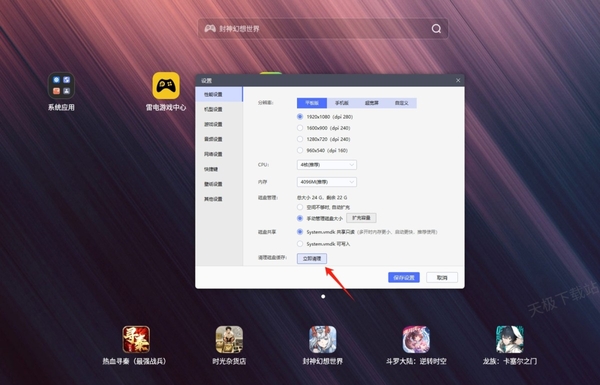Select 手动管理磁盘大小 option

click(x=300, y=218)
